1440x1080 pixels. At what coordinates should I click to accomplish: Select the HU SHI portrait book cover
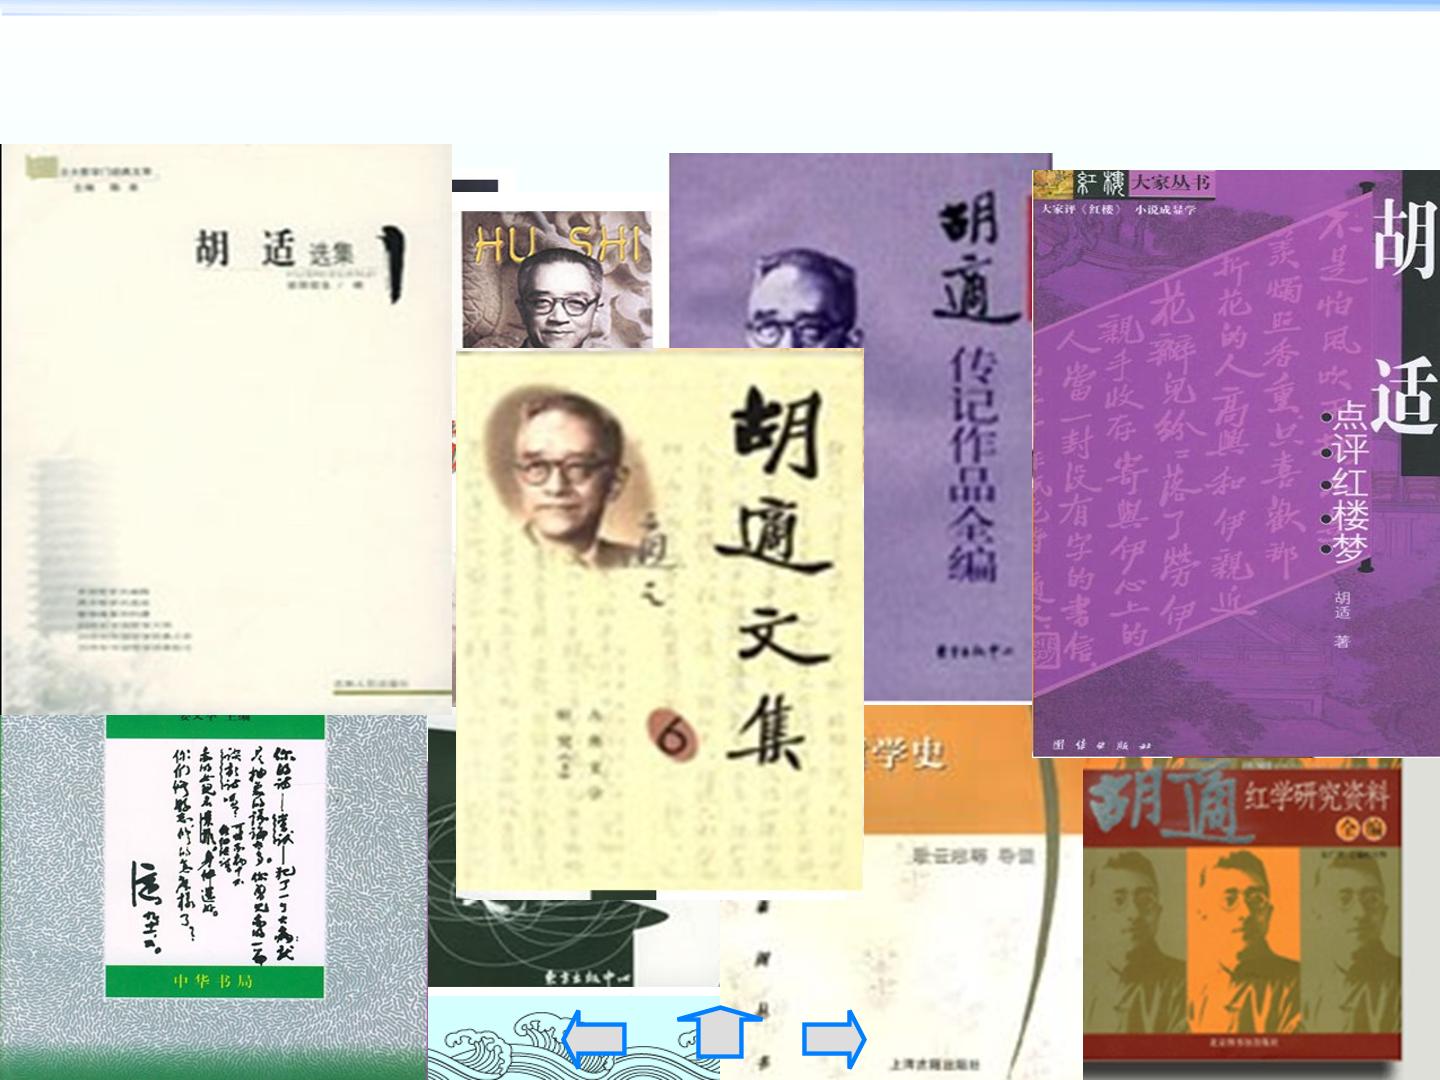tap(556, 279)
